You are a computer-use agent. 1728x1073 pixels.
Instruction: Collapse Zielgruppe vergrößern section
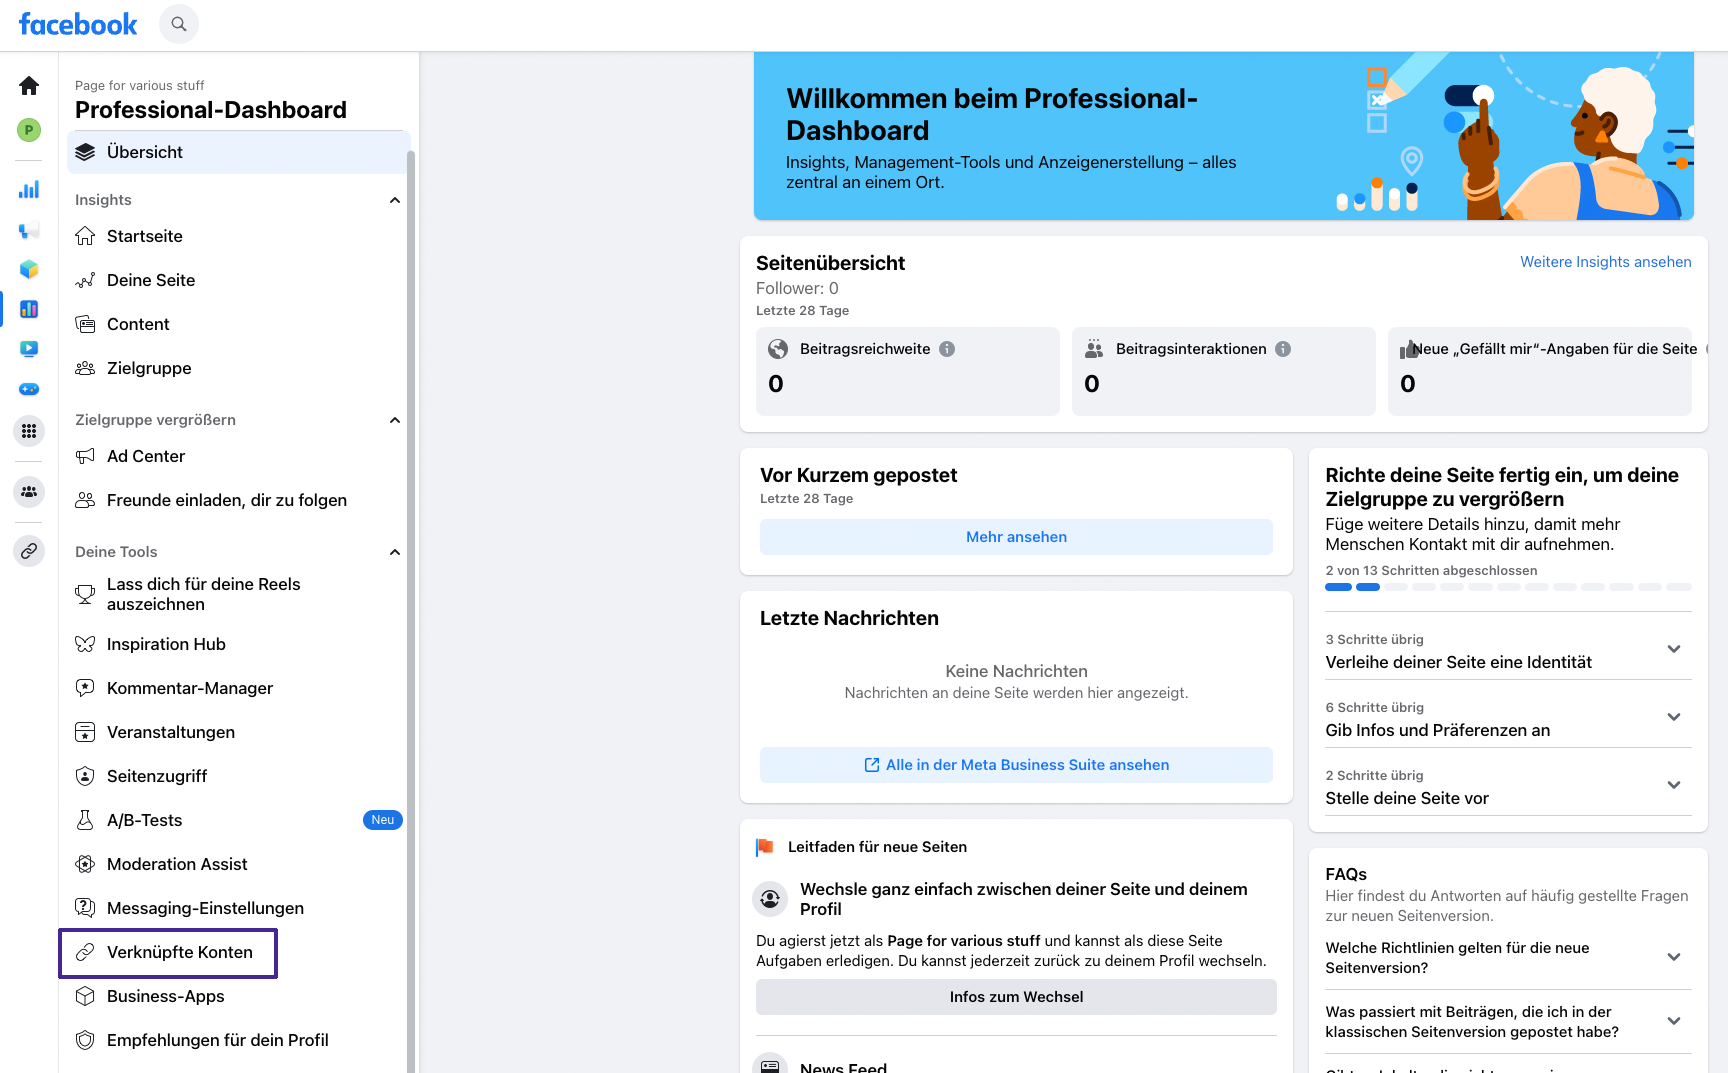[x=395, y=420]
